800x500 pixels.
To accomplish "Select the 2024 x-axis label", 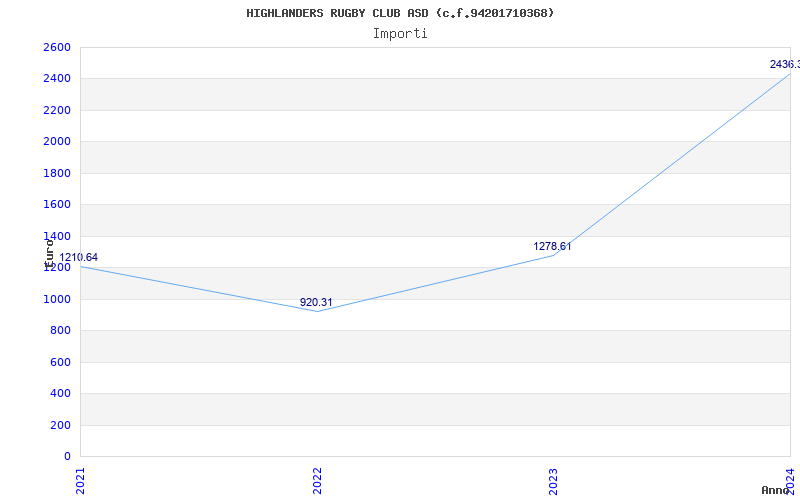I will click(791, 481).
